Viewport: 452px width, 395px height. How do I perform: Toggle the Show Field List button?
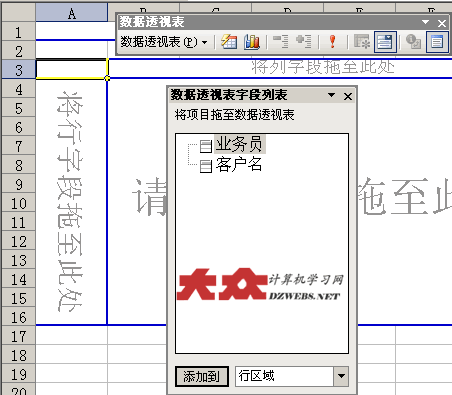(x=437, y=42)
